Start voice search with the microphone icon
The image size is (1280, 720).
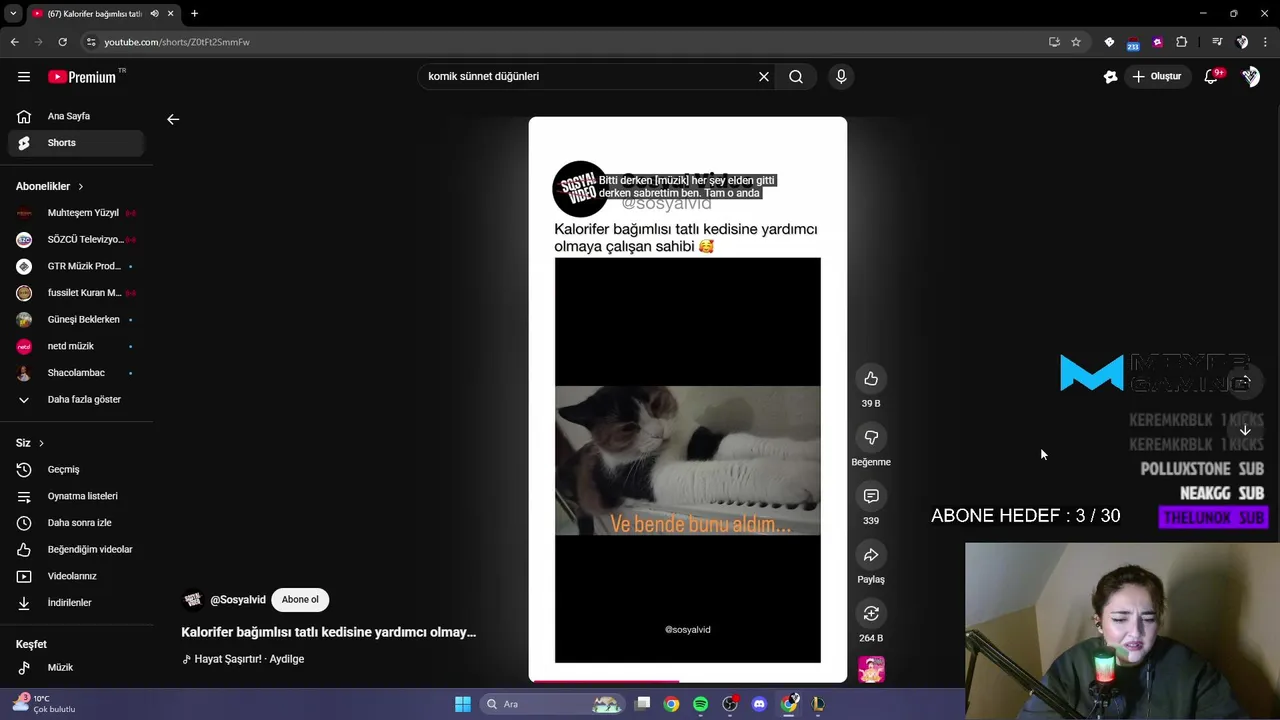pos(841,76)
